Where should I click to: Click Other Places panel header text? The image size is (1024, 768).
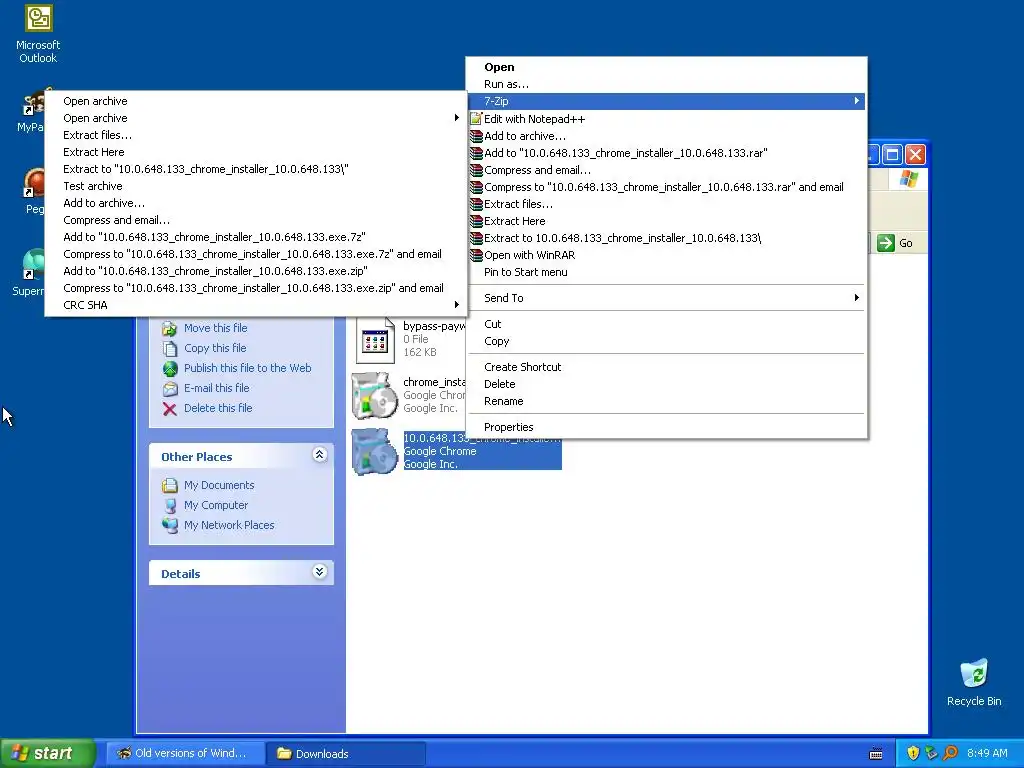pyautogui.click(x=197, y=456)
